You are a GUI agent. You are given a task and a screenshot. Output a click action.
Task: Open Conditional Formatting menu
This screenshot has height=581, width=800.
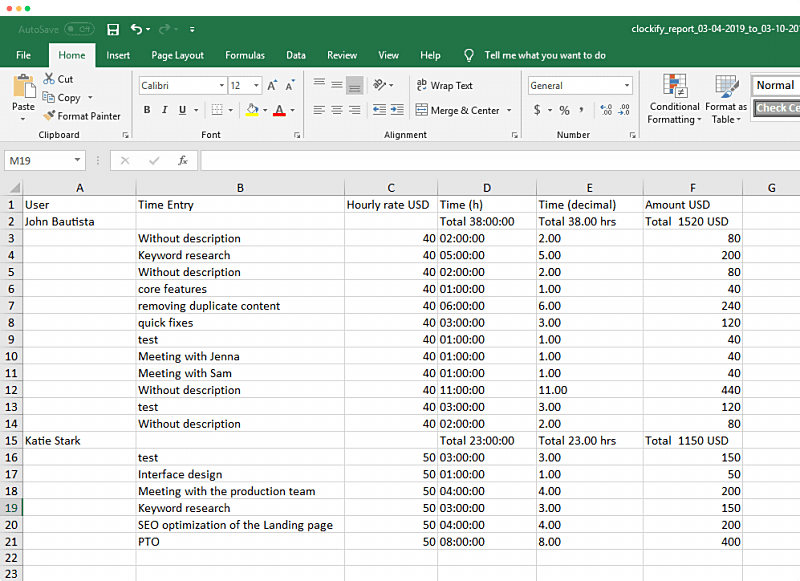coord(674,99)
